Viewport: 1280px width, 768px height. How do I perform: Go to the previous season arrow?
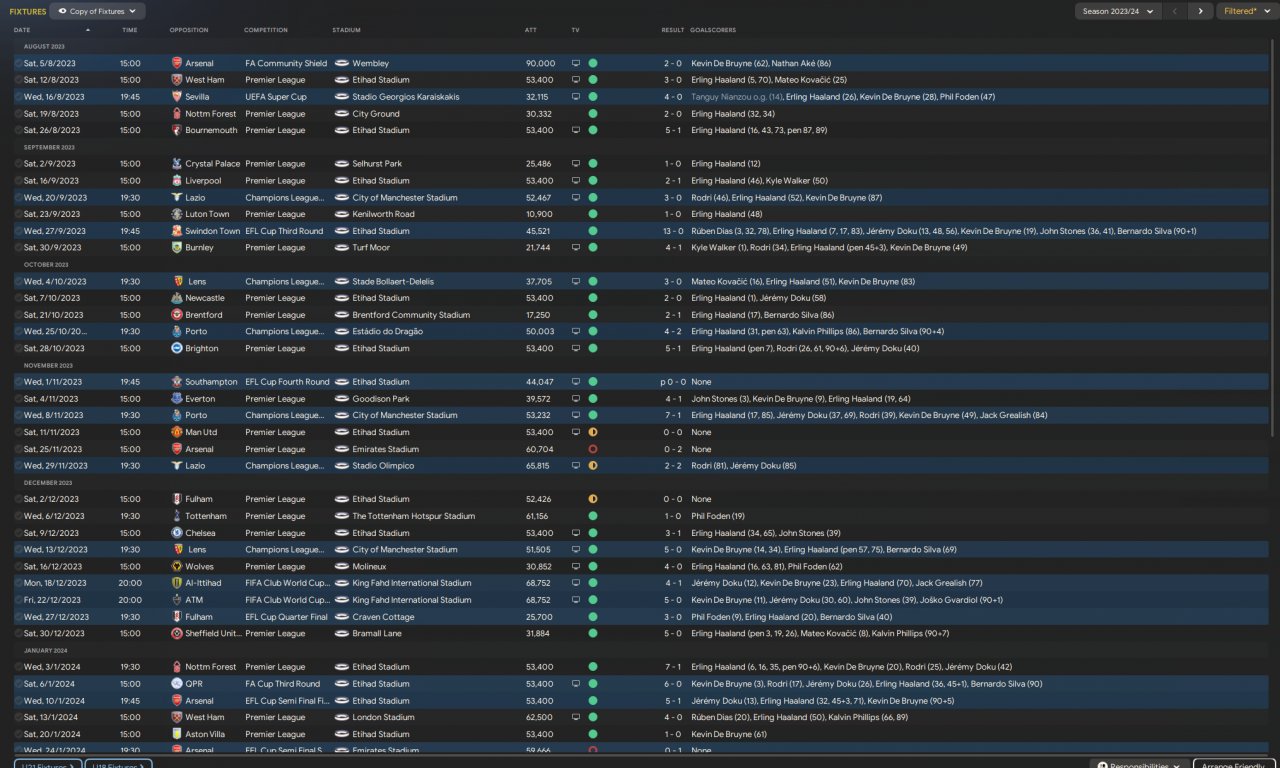(x=1175, y=11)
